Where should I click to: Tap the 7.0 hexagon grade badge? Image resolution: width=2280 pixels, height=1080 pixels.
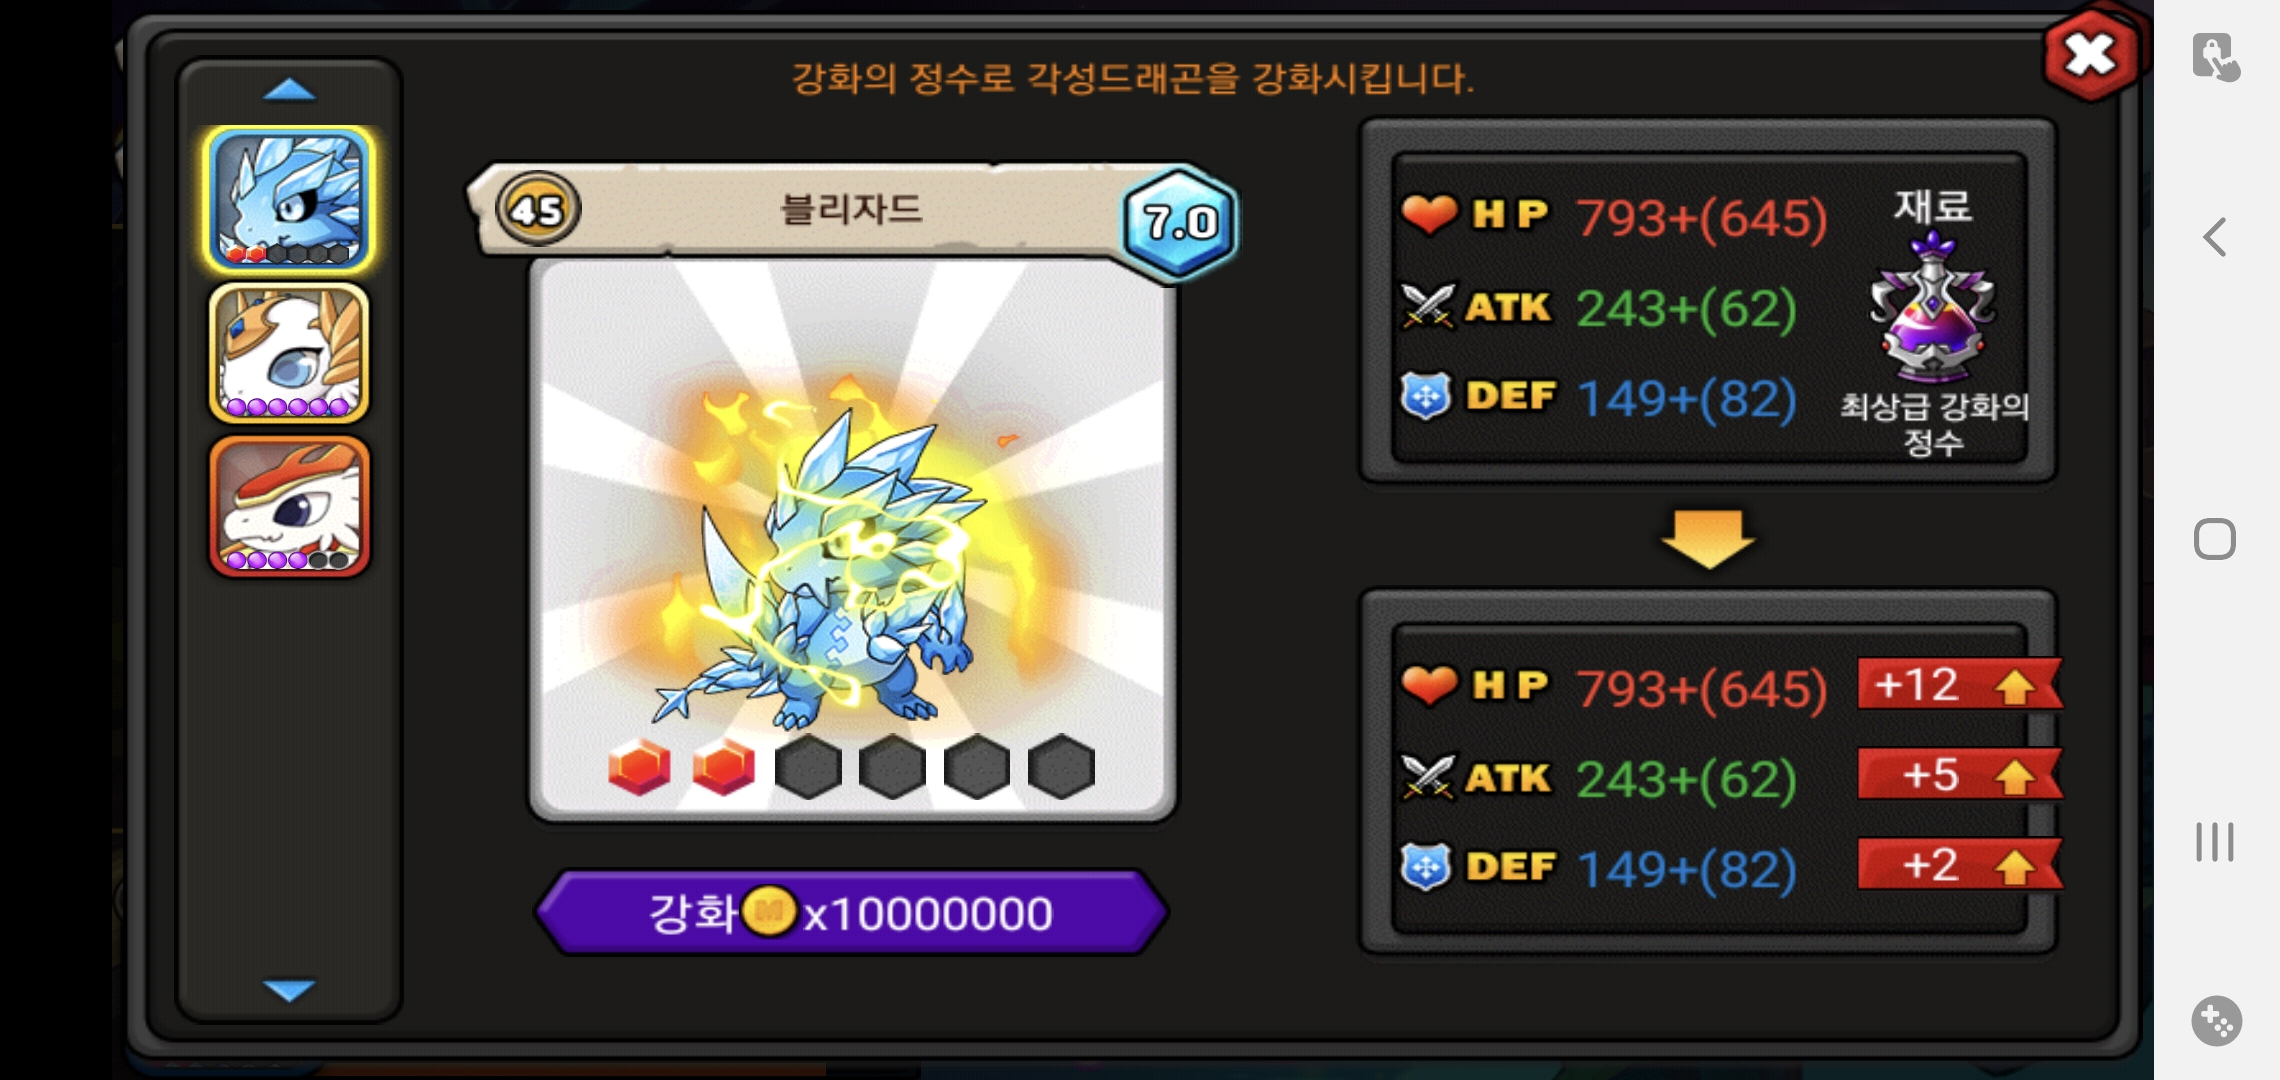point(1180,222)
